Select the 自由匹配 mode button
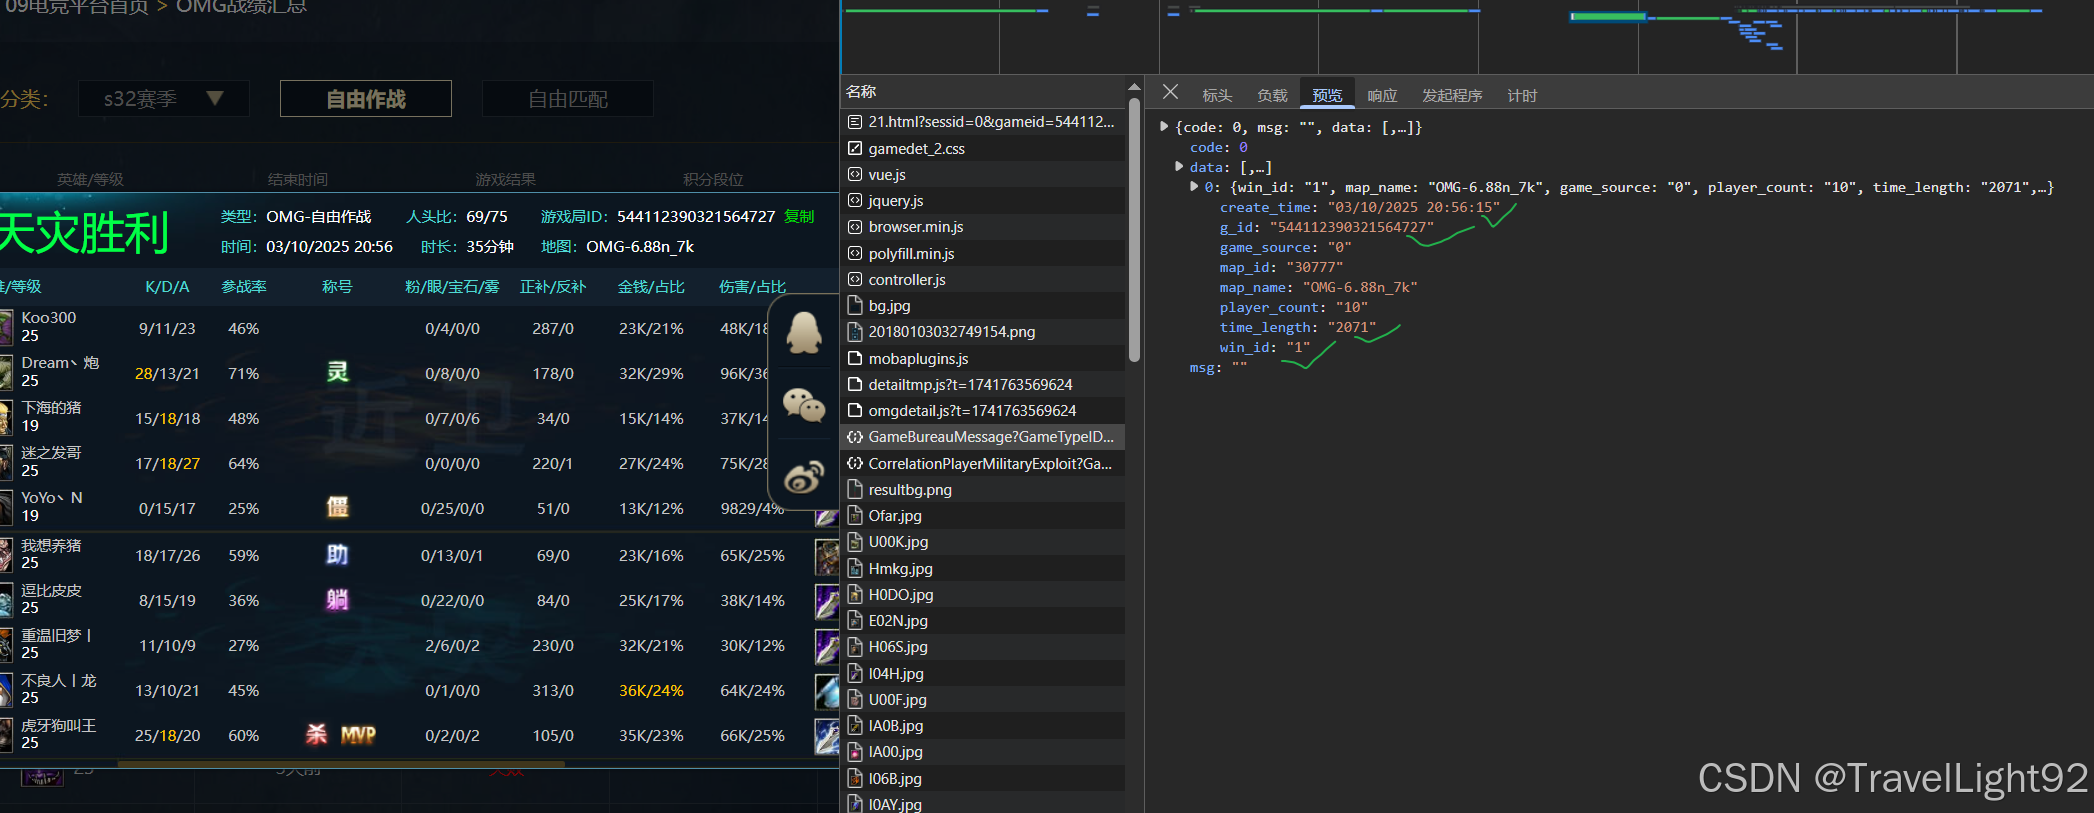Image resolution: width=2094 pixels, height=813 pixels. click(568, 99)
